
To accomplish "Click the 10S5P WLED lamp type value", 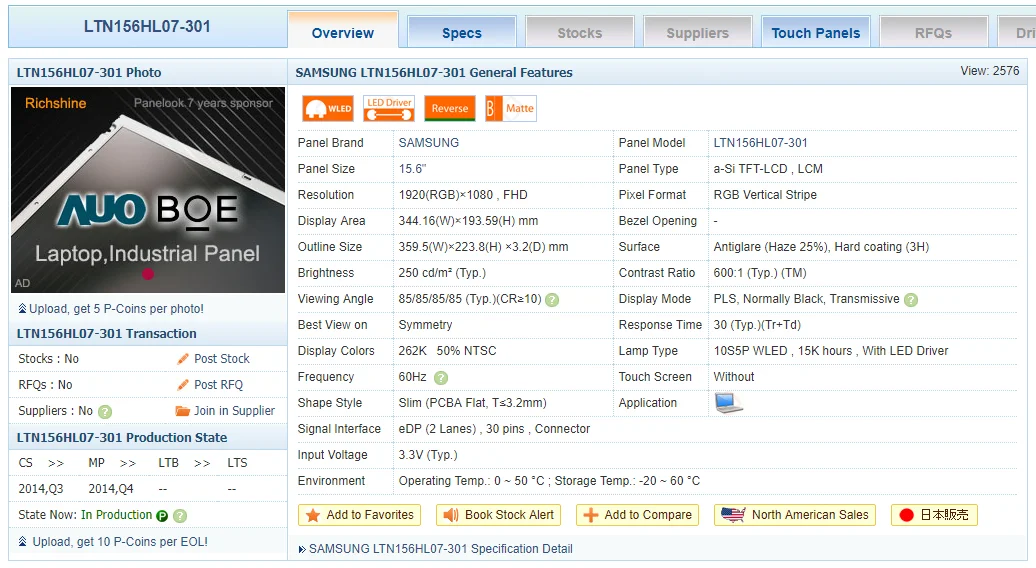I will (831, 351).
